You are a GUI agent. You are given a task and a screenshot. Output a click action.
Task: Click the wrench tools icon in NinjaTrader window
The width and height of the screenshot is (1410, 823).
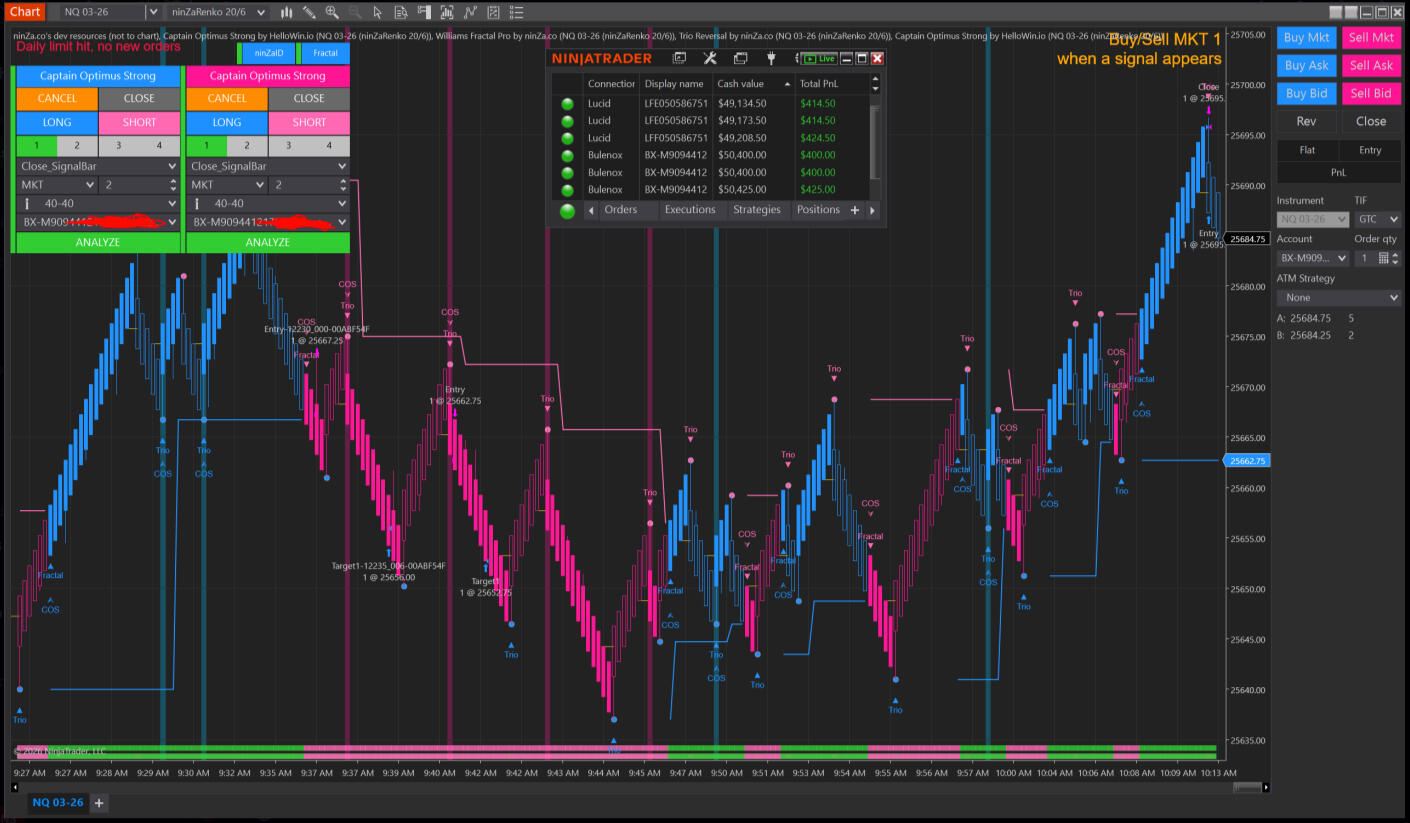(710, 58)
